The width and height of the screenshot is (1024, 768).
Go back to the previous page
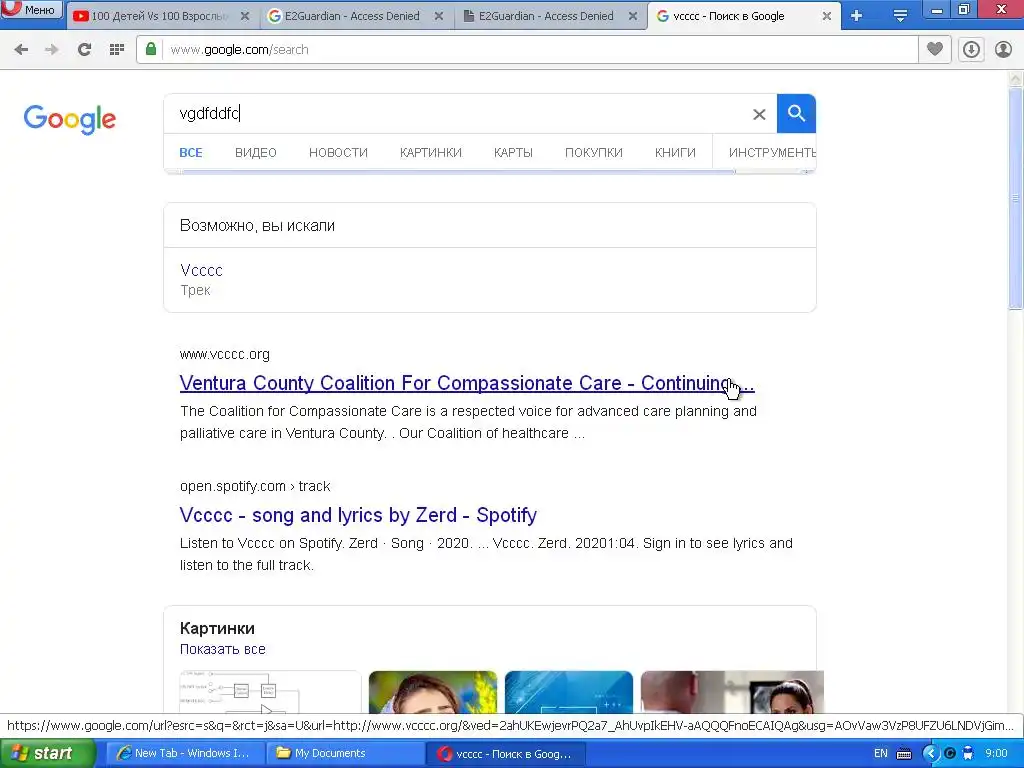(21, 50)
